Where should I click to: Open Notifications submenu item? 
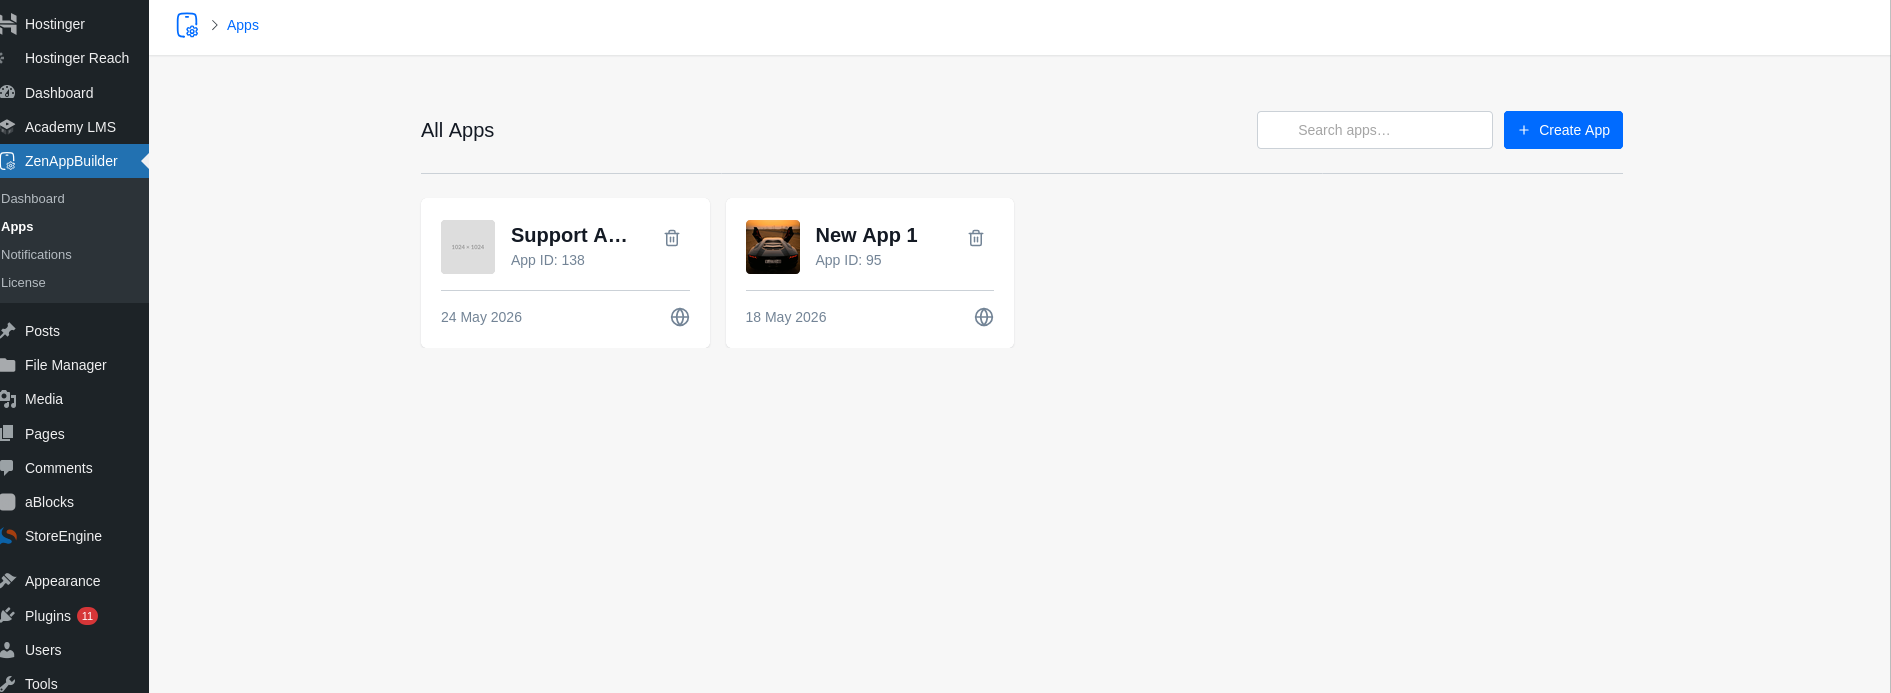[36, 255]
